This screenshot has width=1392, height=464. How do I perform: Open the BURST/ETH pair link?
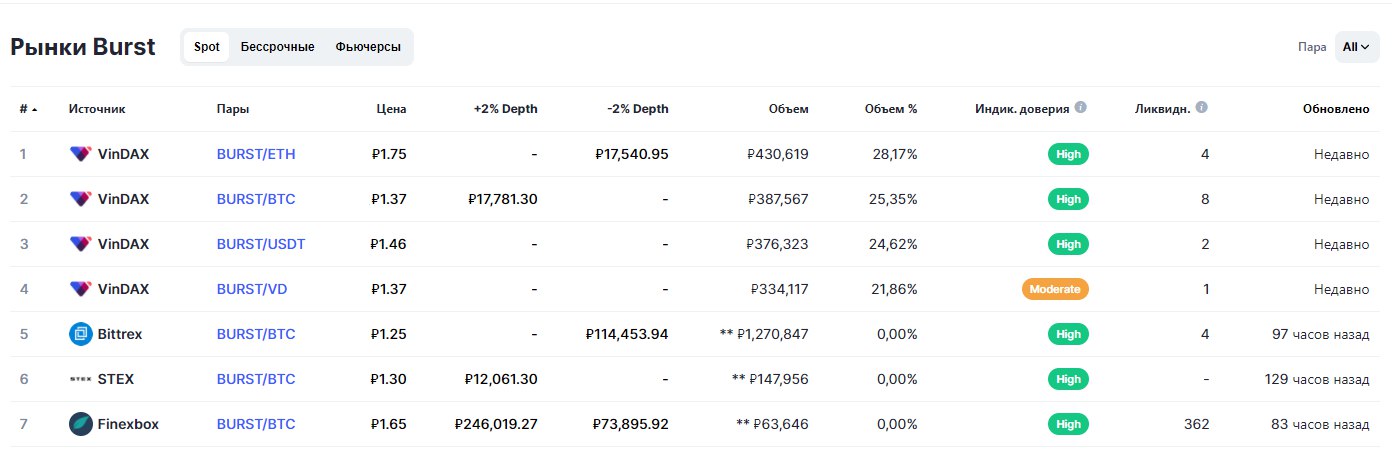click(x=256, y=154)
